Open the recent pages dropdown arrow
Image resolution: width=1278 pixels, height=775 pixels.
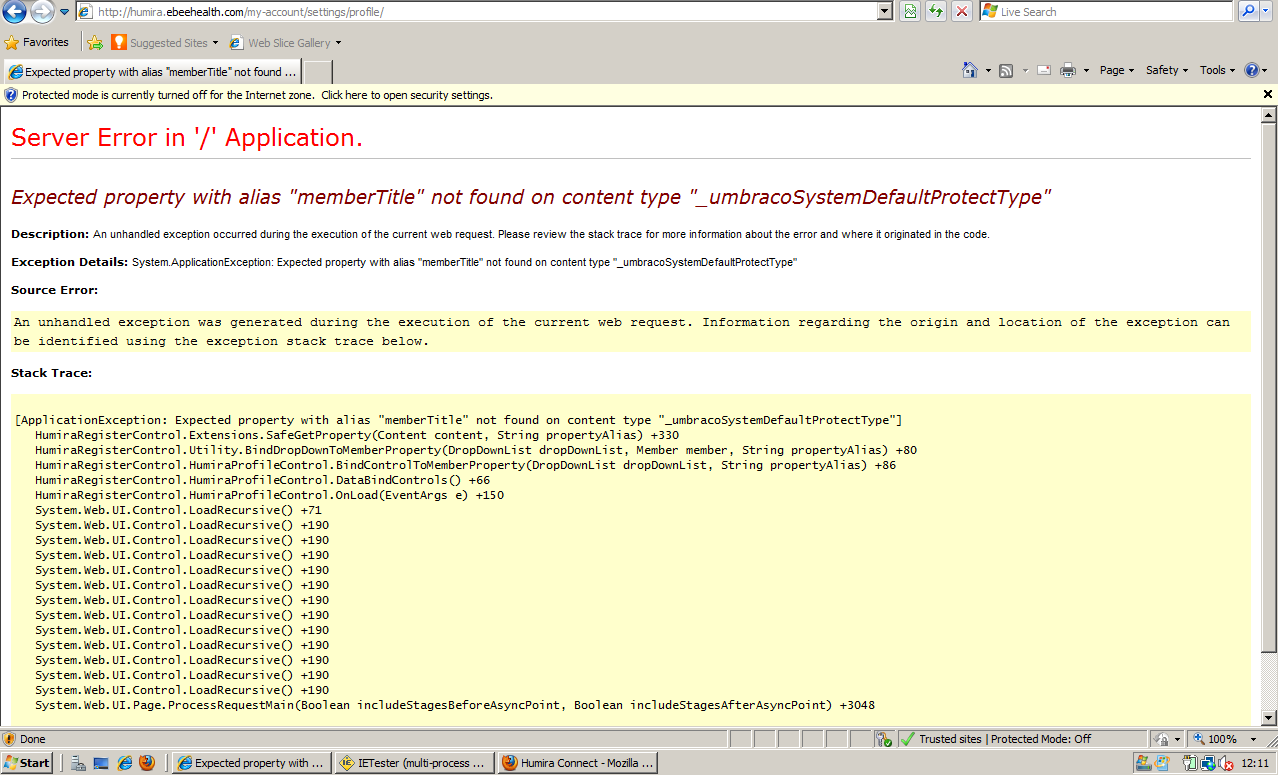click(x=64, y=12)
